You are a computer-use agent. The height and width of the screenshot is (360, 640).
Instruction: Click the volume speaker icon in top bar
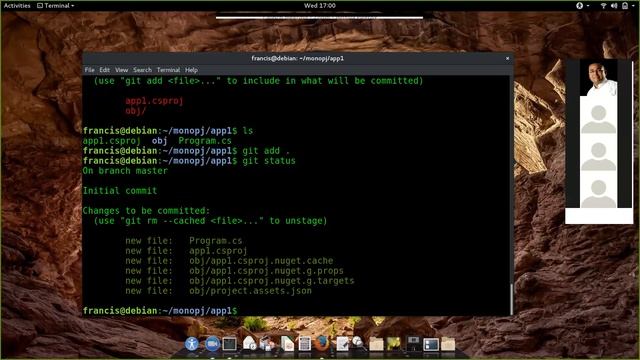pos(614,6)
